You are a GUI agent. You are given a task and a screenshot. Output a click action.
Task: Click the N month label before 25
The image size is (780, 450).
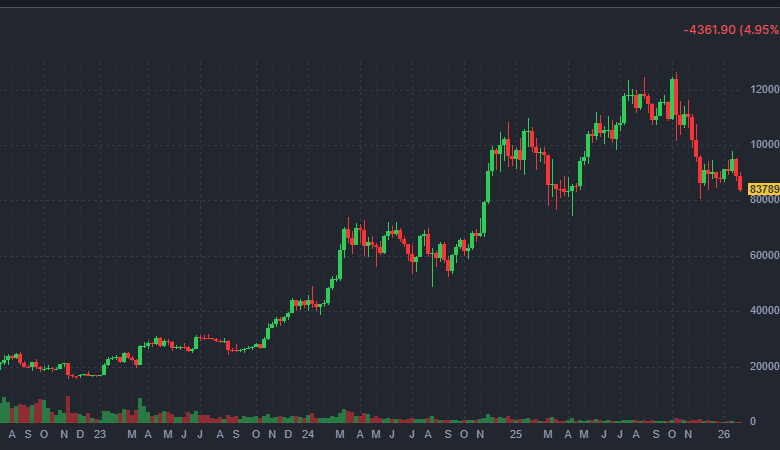coord(480,435)
